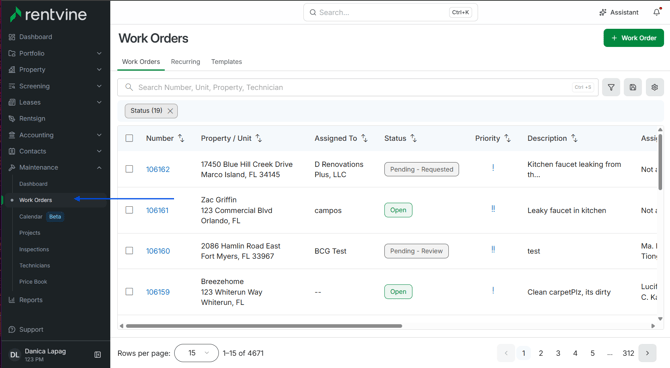This screenshot has width=670, height=368.
Task: Open the filter funnel icon
Action: pyautogui.click(x=611, y=87)
